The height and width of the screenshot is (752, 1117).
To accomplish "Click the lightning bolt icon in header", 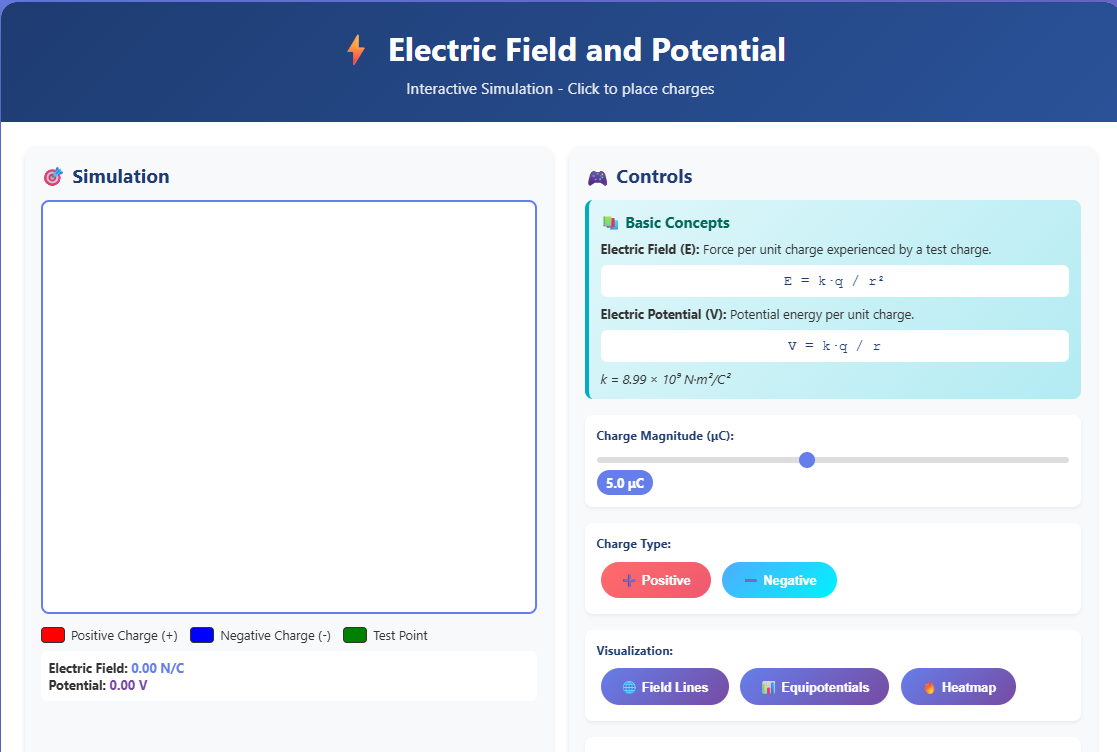I will (x=356, y=50).
